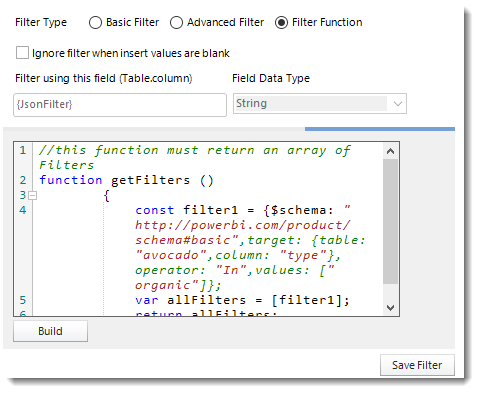Click the Build button
The image size is (479, 393).
(50, 331)
